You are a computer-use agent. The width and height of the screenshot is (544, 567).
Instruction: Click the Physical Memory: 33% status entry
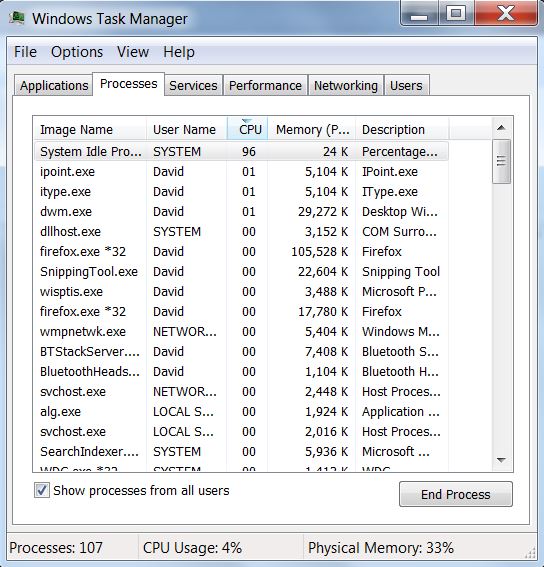tap(381, 547)
